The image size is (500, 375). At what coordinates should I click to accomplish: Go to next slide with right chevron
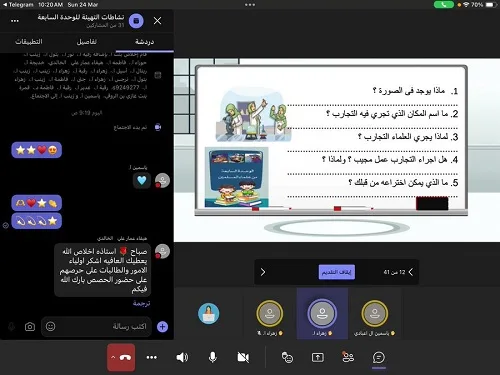[x=263, y=272]
